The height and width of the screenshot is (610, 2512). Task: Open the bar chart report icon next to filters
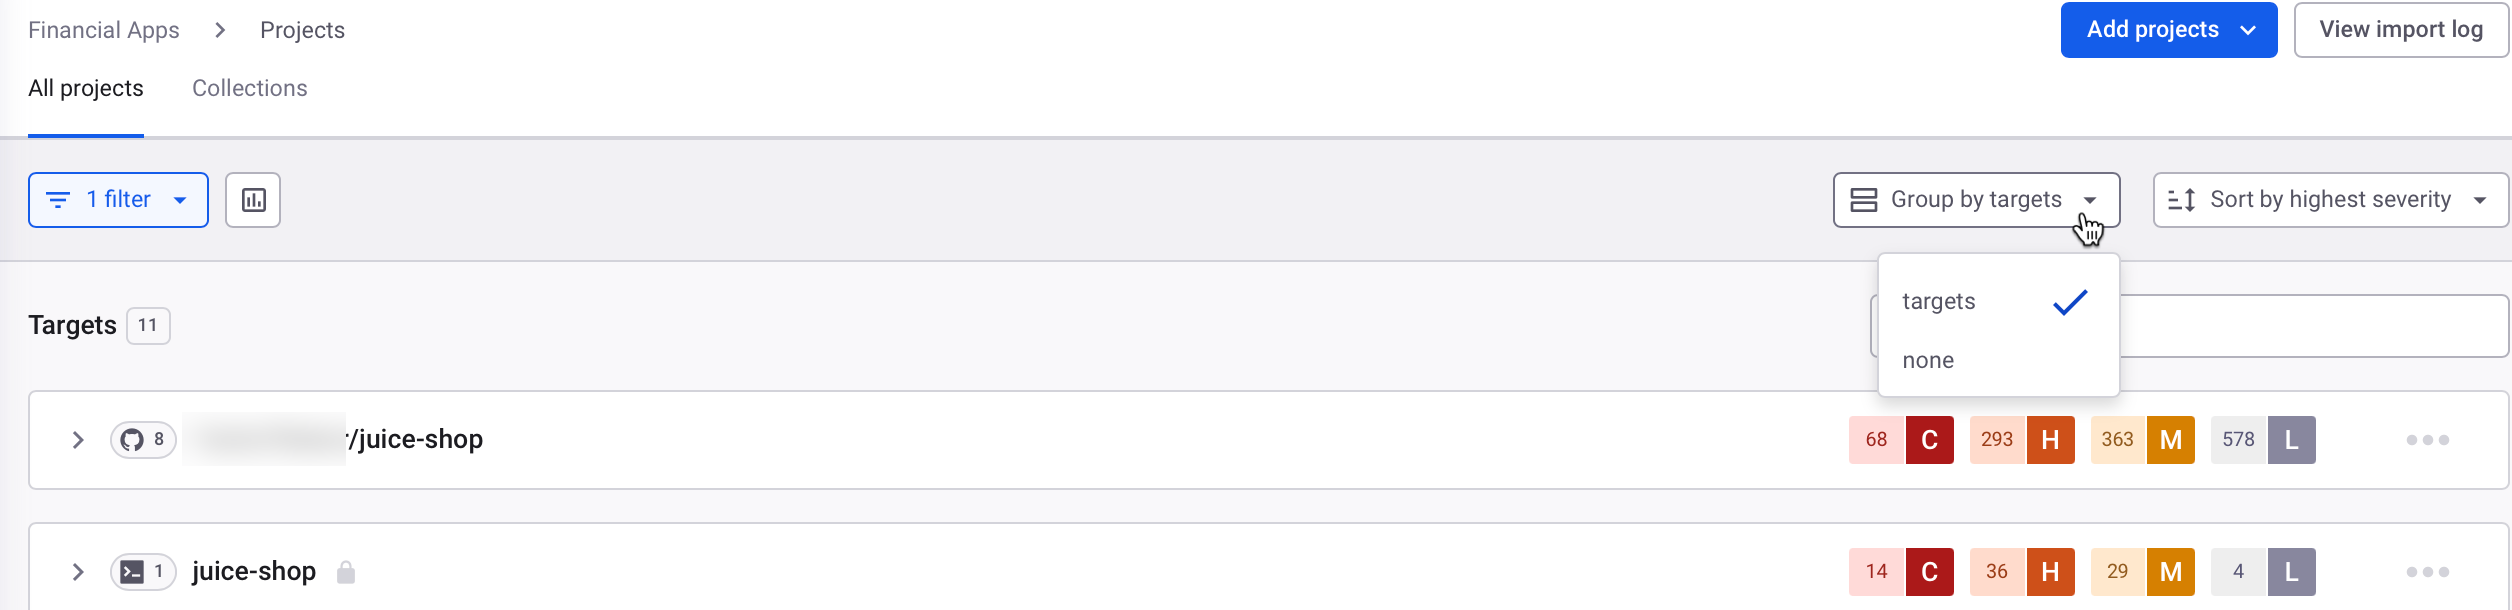252,200
